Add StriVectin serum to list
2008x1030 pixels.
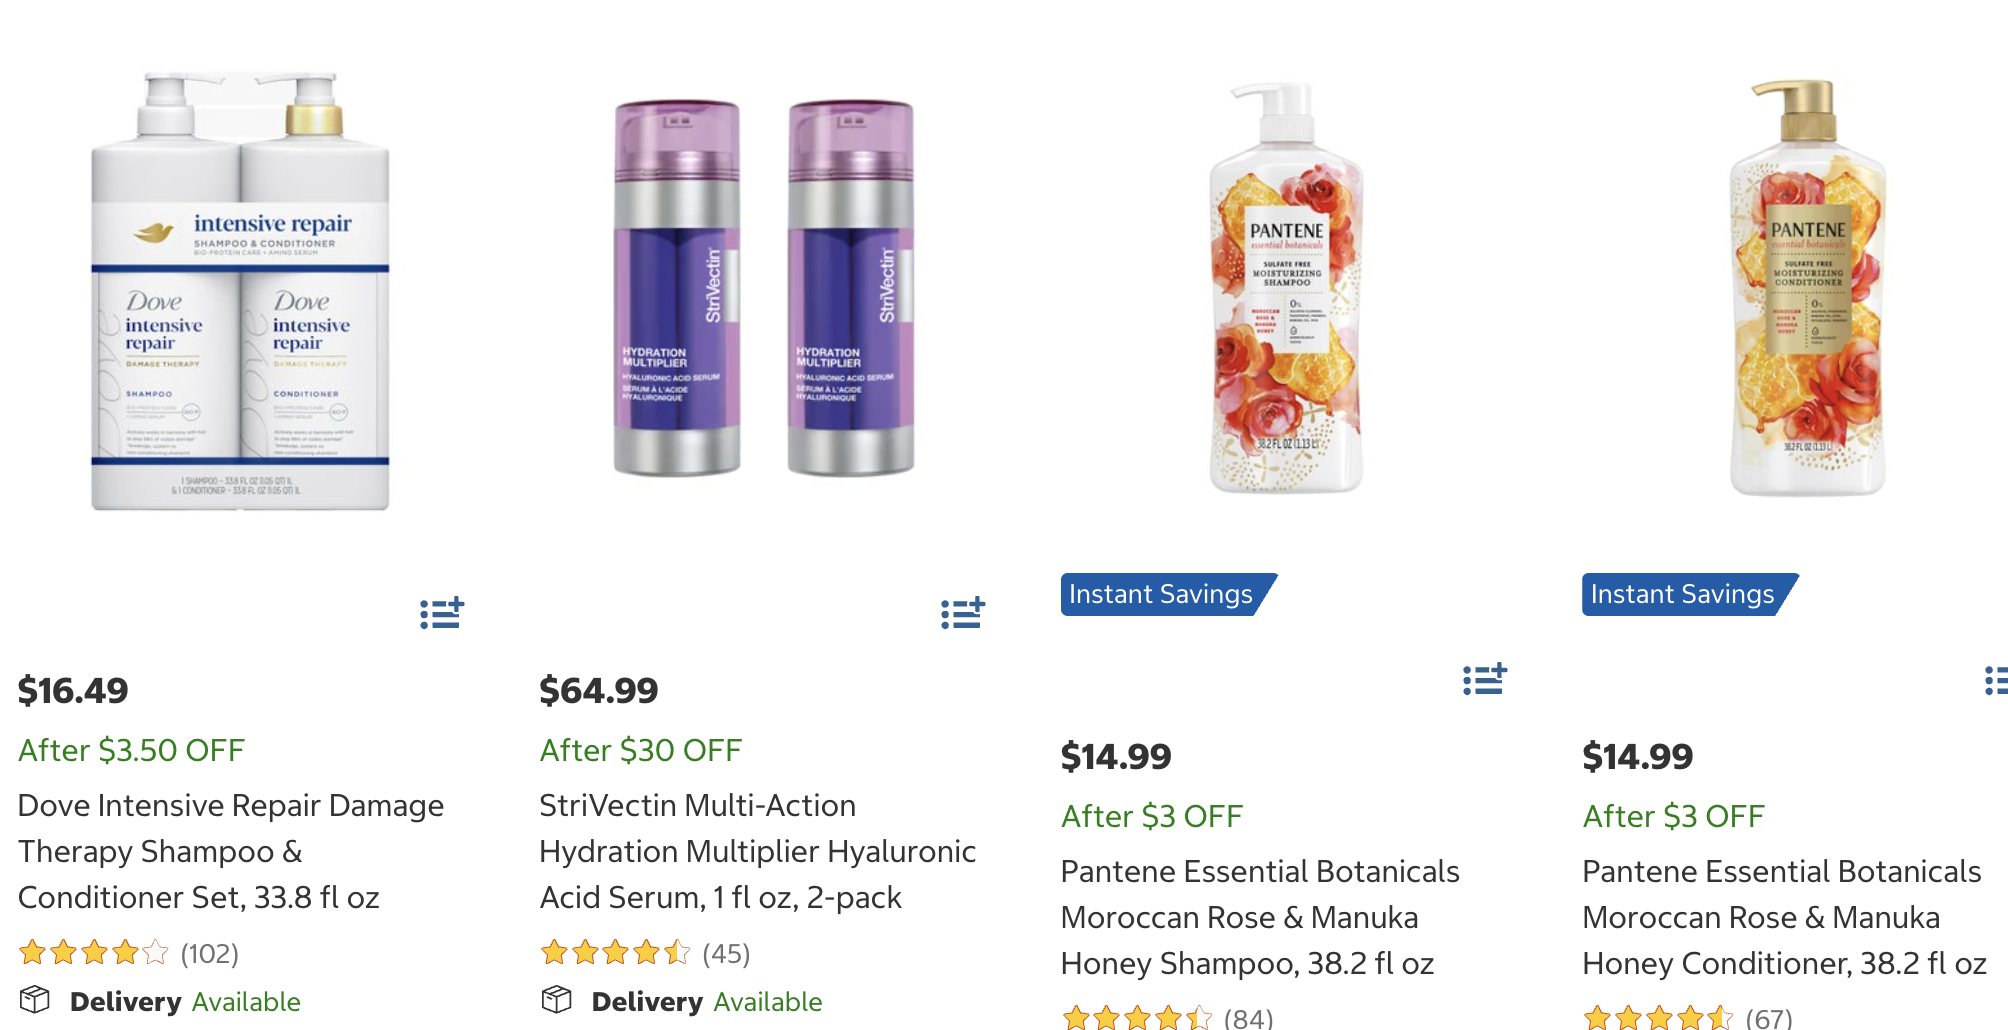pyautogui.click(x=963, y=613)
